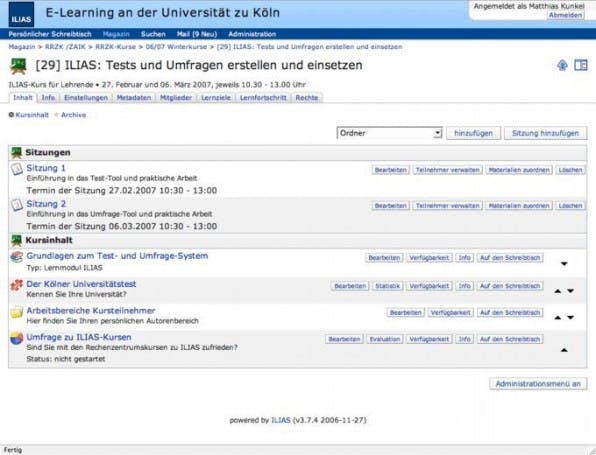Click the Sitzung 1 session icon

click(x=17, y=169)
